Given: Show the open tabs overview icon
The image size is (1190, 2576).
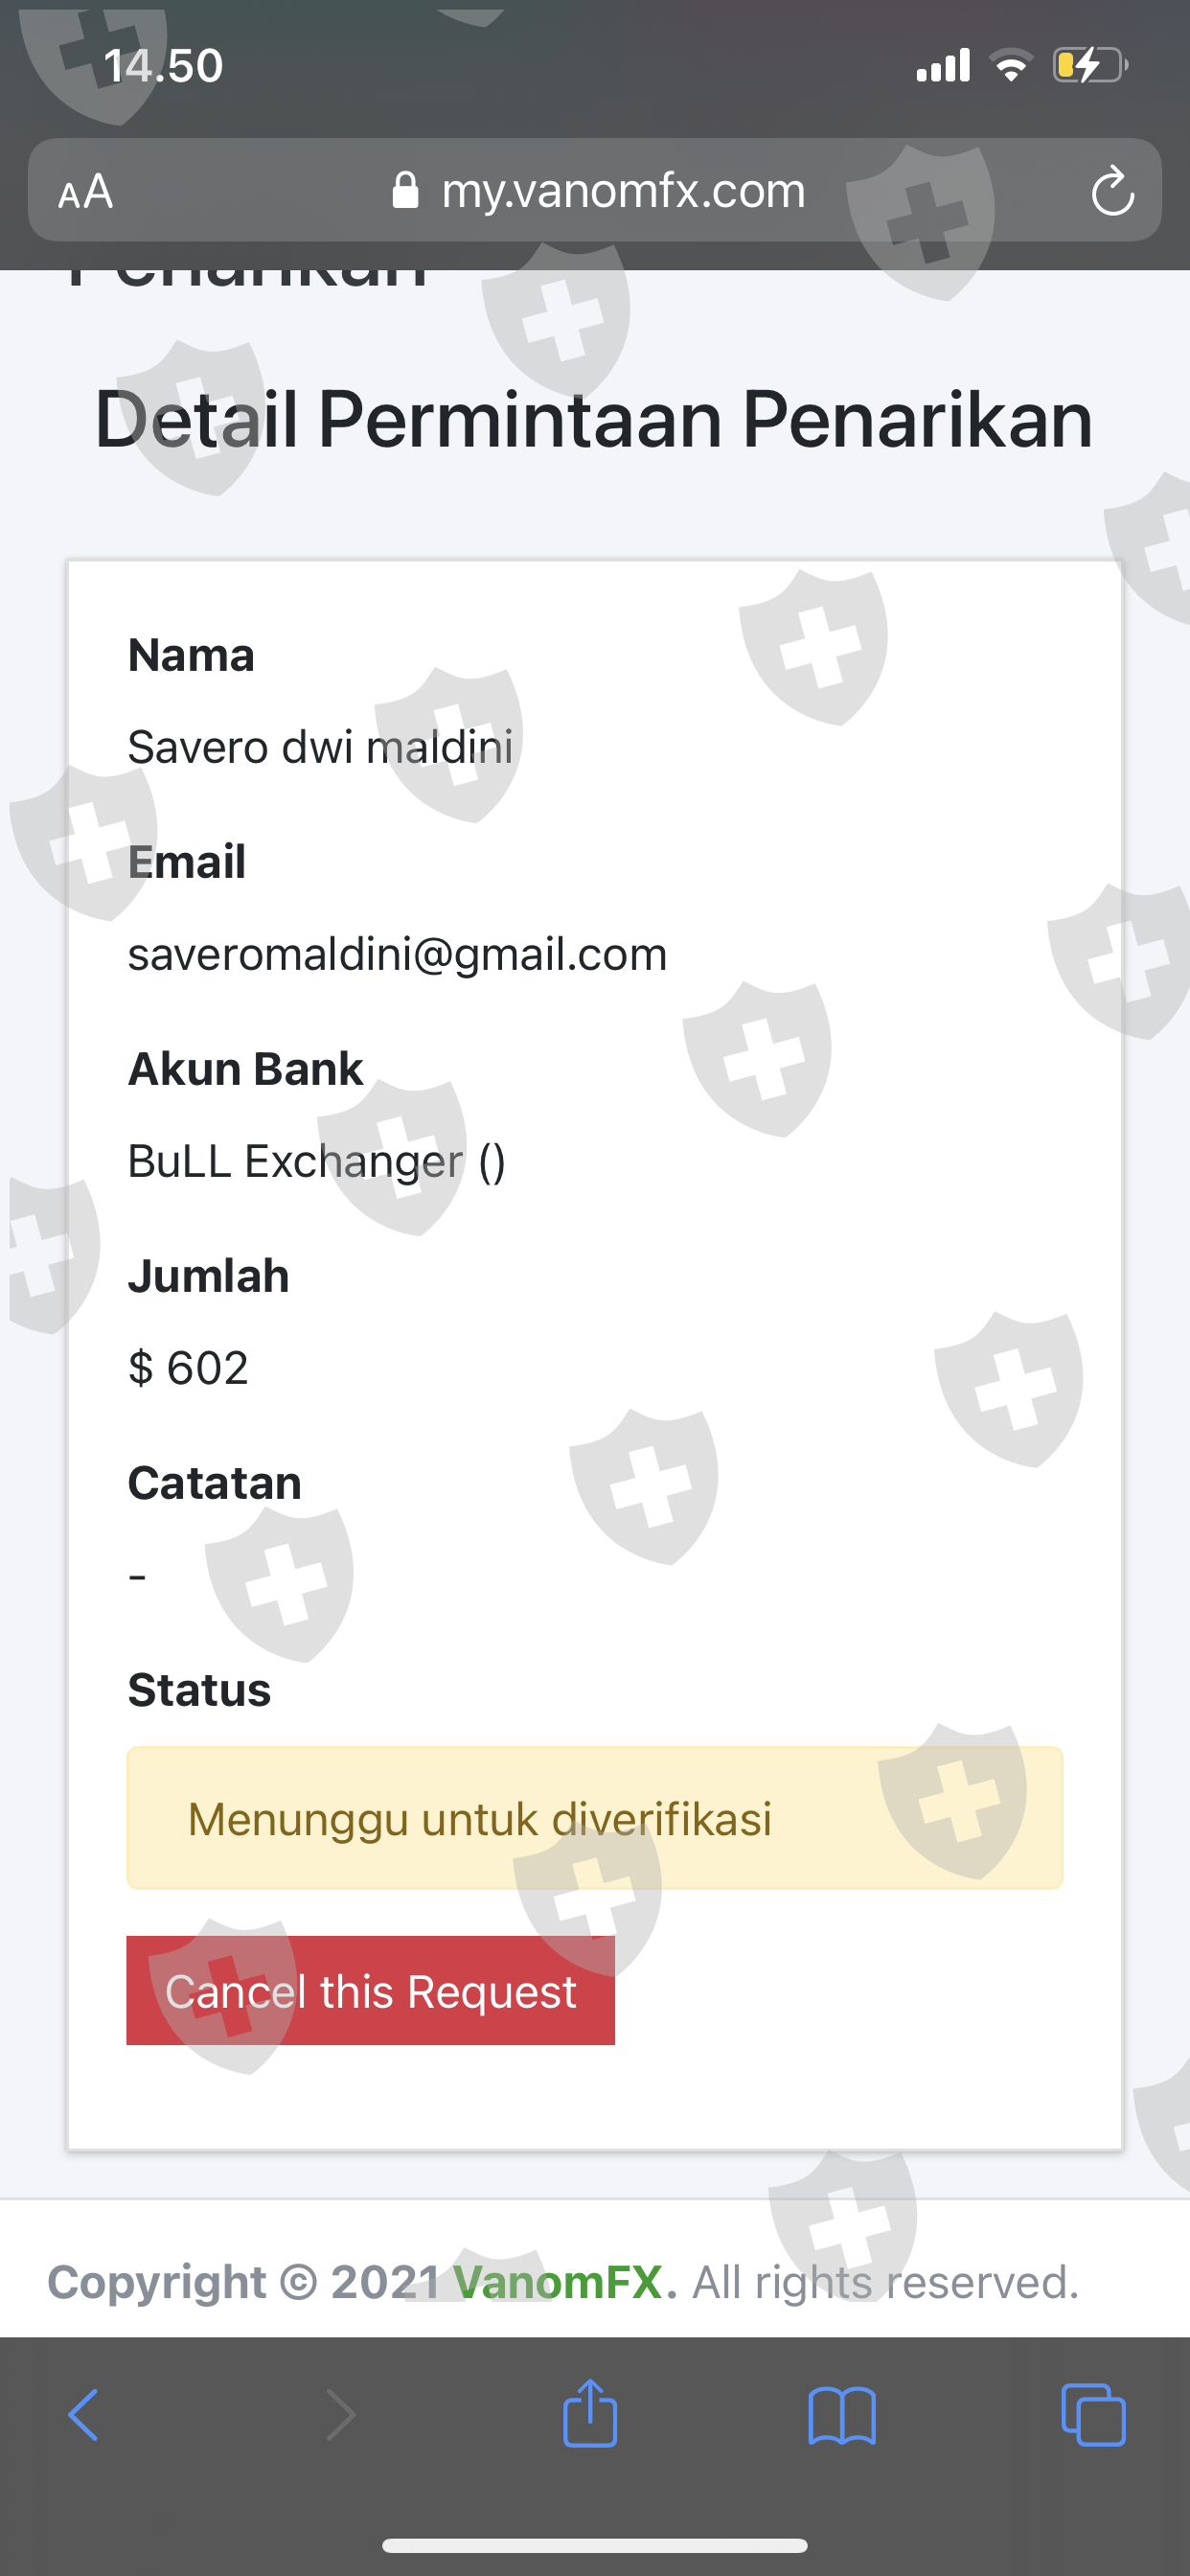Looking at the screenshot, I should coord(1093,2415).
